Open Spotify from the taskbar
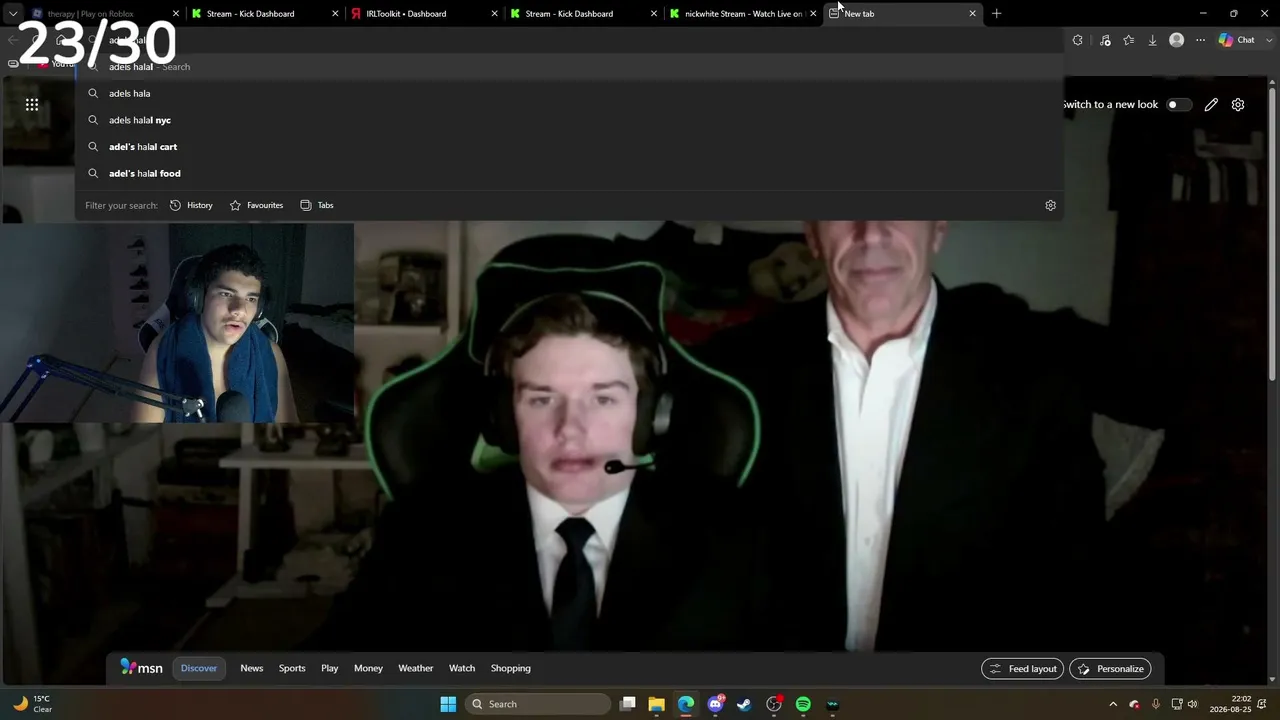 click(x=803, y=704)
